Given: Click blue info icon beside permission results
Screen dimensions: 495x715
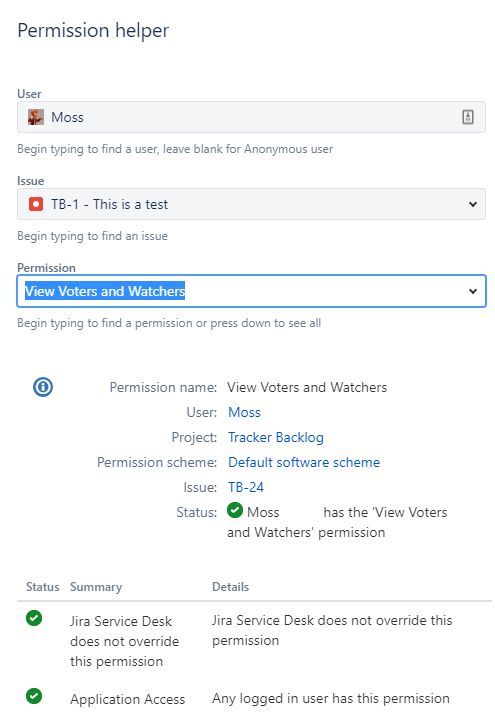Looking at the screenshot, I should tap(43, 387).
